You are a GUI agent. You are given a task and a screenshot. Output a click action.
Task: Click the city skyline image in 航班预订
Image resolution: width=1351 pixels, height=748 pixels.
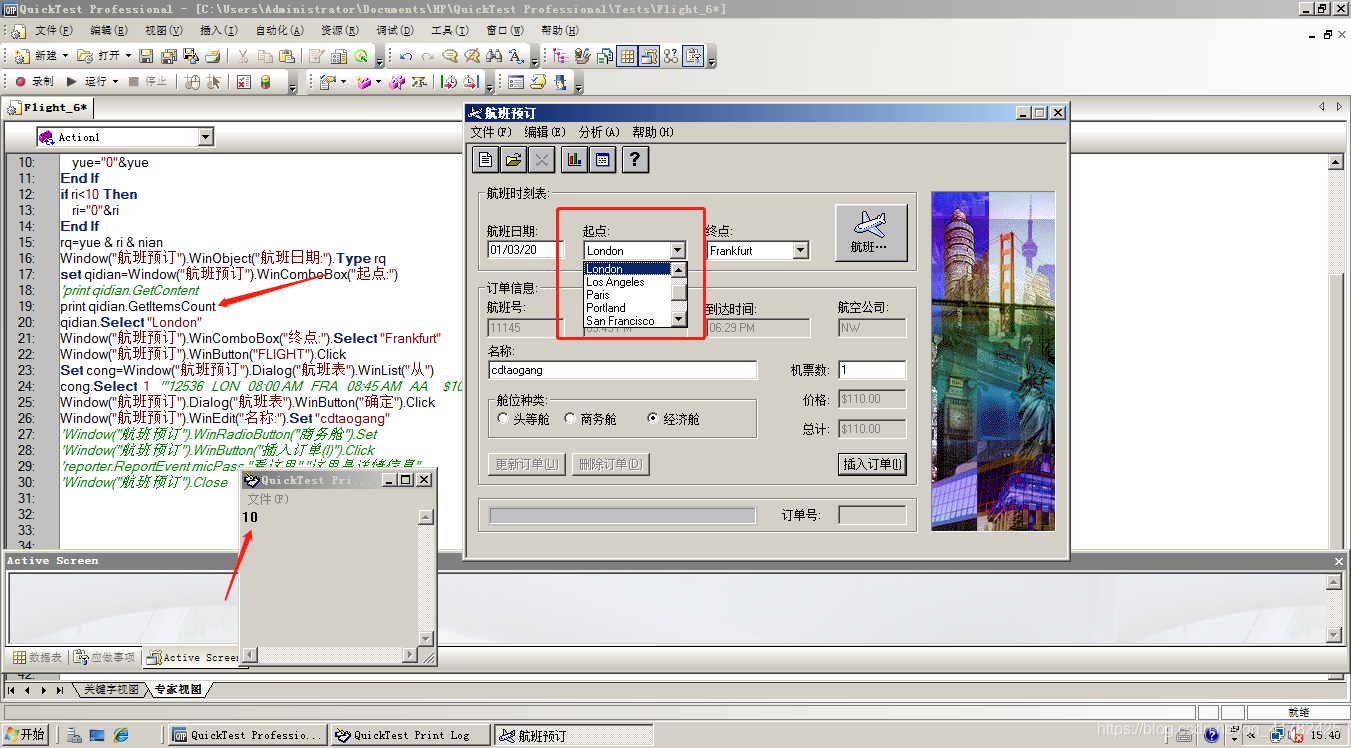point(993,360)
